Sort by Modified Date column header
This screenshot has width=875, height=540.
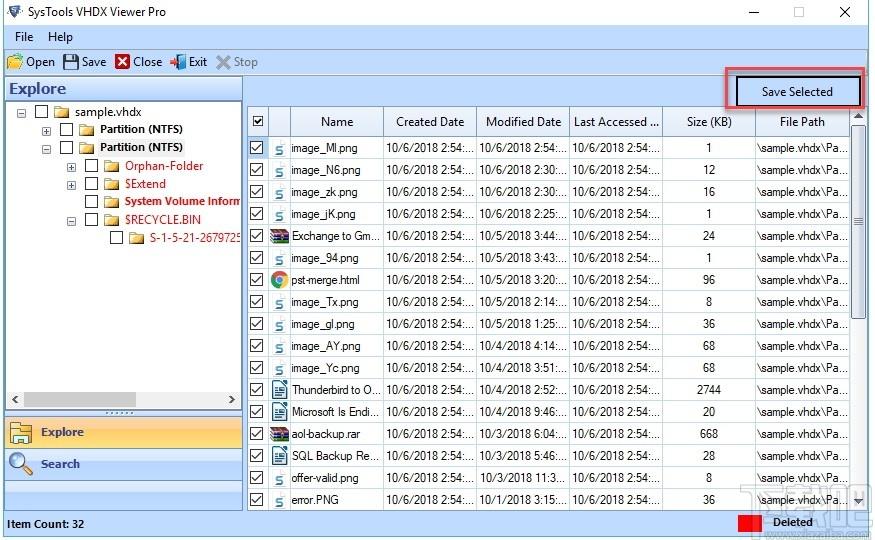(x=523, y=122)
